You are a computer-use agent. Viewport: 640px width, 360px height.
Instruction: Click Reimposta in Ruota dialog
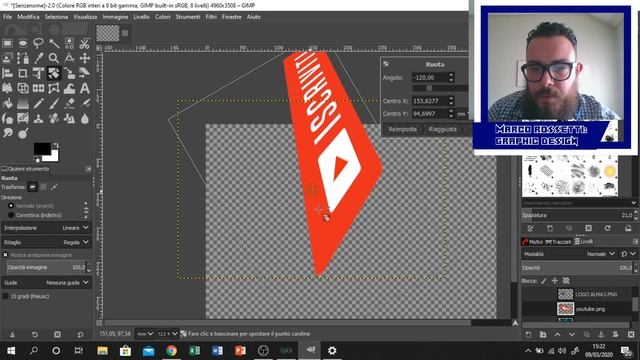[402, 129]
